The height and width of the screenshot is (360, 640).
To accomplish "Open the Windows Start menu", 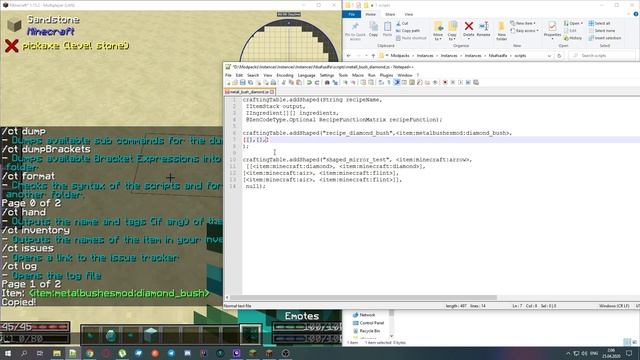I will click(x=8, y=353).
